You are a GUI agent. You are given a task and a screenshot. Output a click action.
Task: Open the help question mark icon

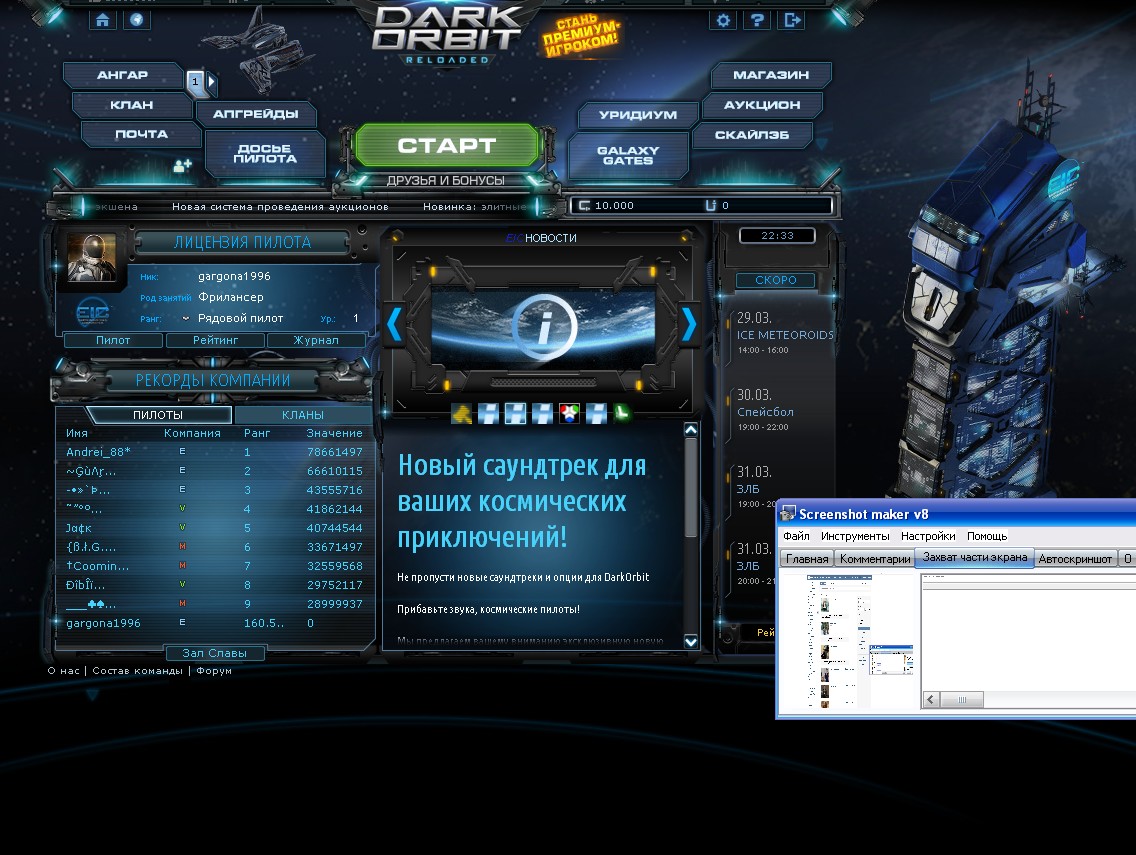click(757, 20)
